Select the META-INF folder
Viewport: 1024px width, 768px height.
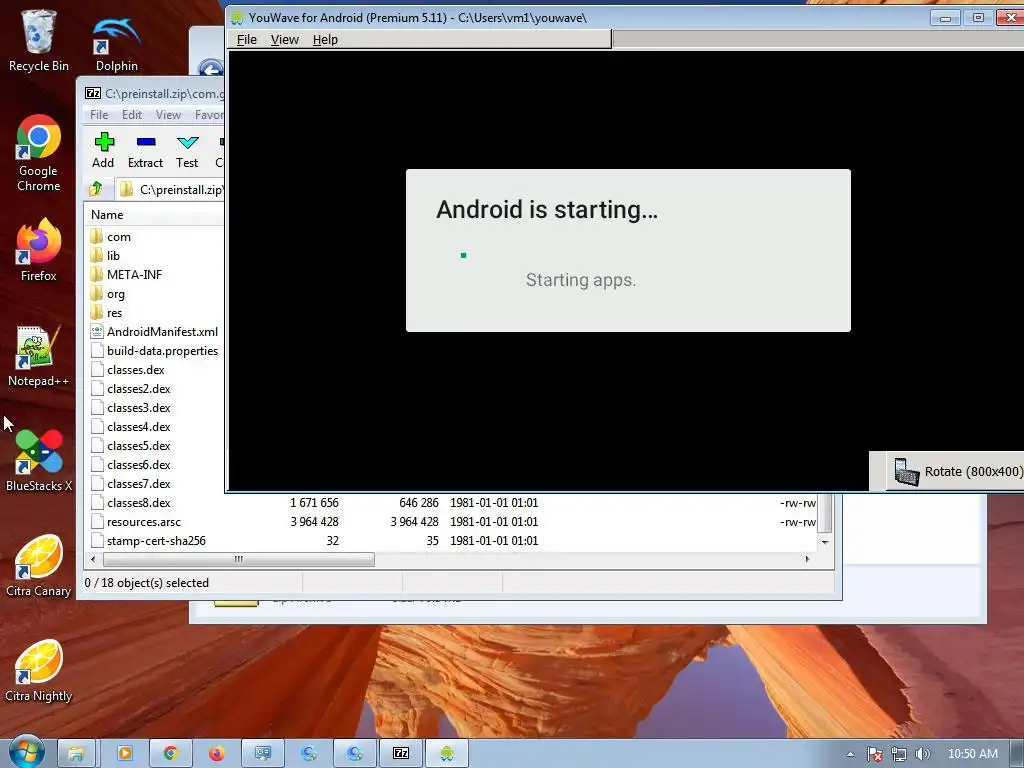click(135, 275)
